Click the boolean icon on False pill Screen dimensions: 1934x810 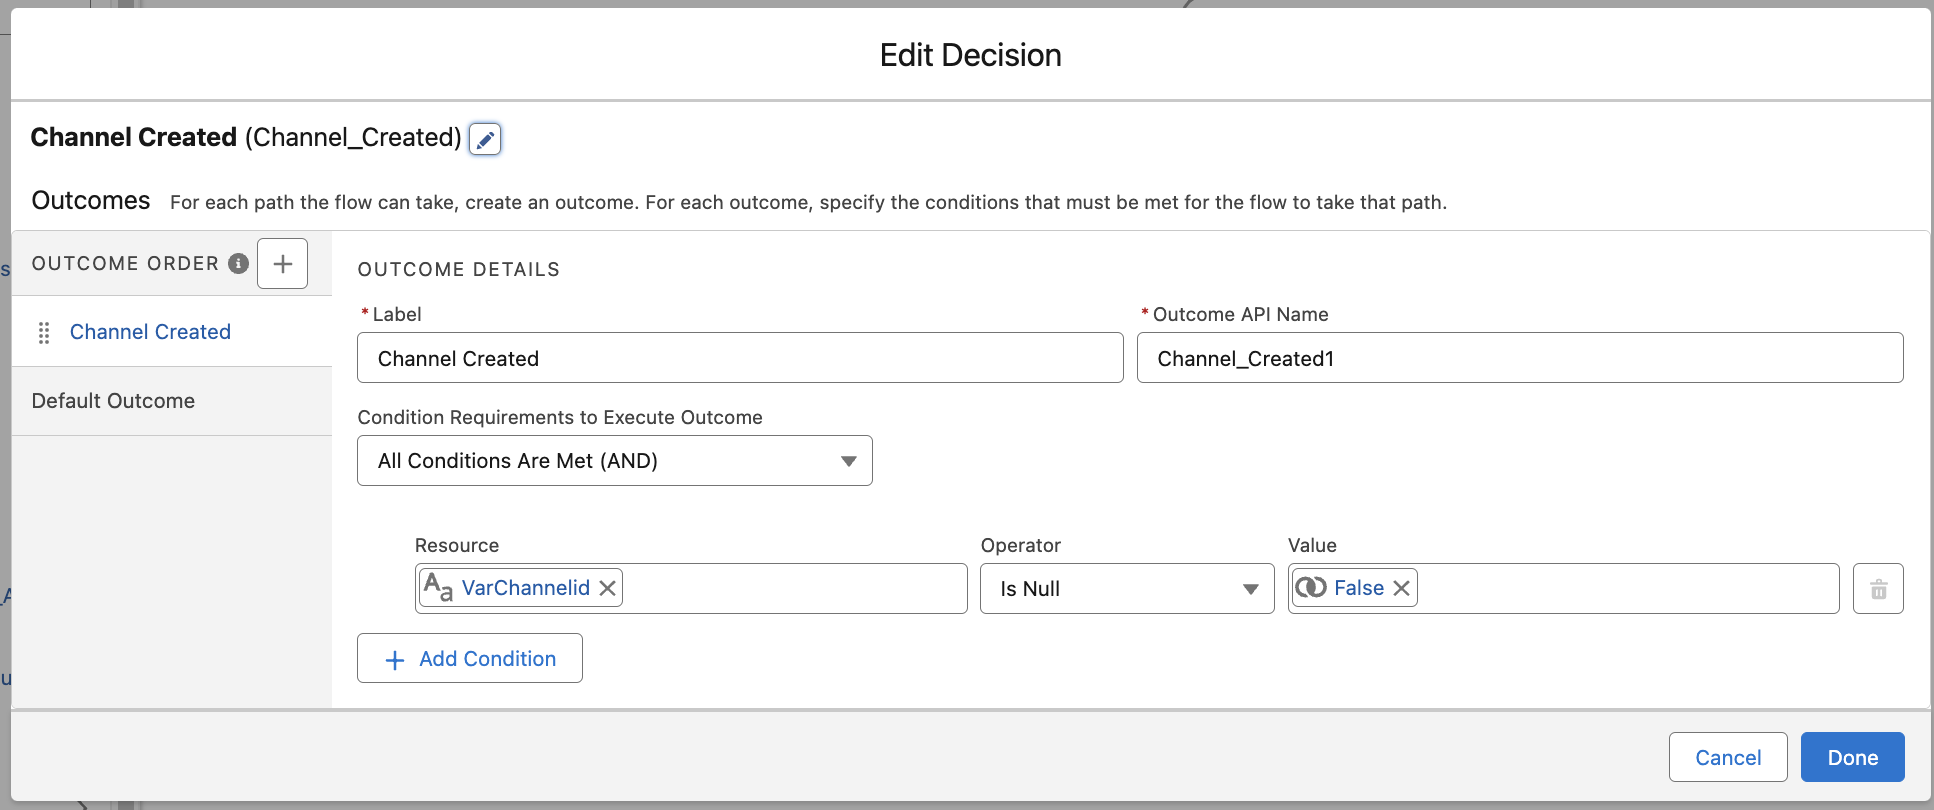pyautogui.click(x=1311, y=588)
